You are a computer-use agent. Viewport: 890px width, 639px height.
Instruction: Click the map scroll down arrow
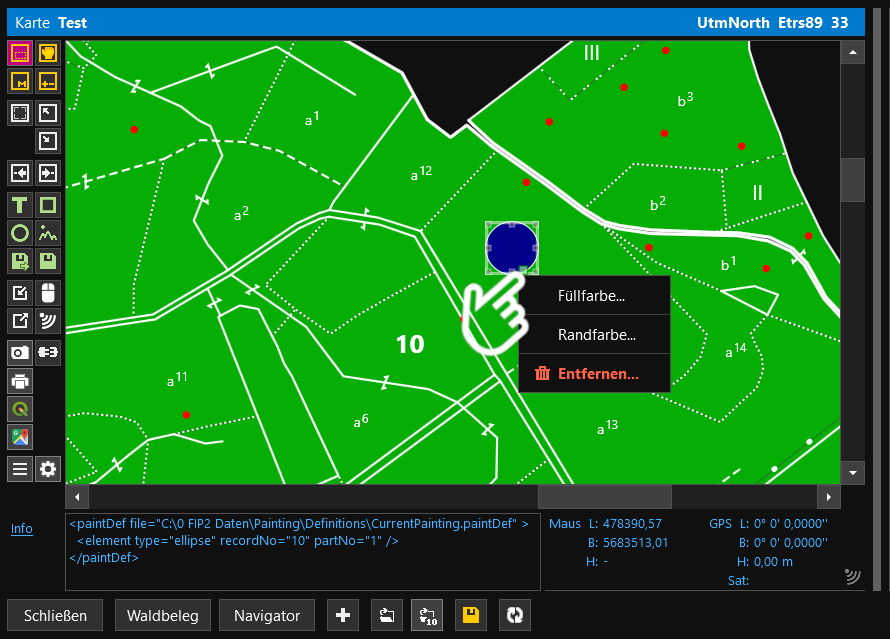click(x=852, y=471)
